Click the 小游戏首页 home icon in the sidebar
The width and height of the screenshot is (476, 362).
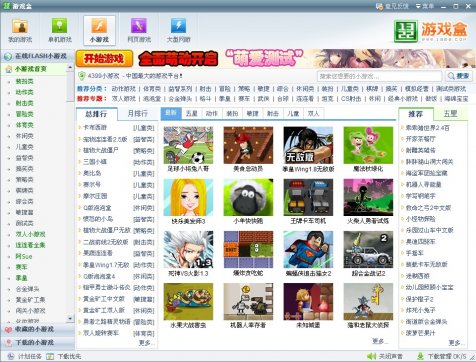click(9, 69)
